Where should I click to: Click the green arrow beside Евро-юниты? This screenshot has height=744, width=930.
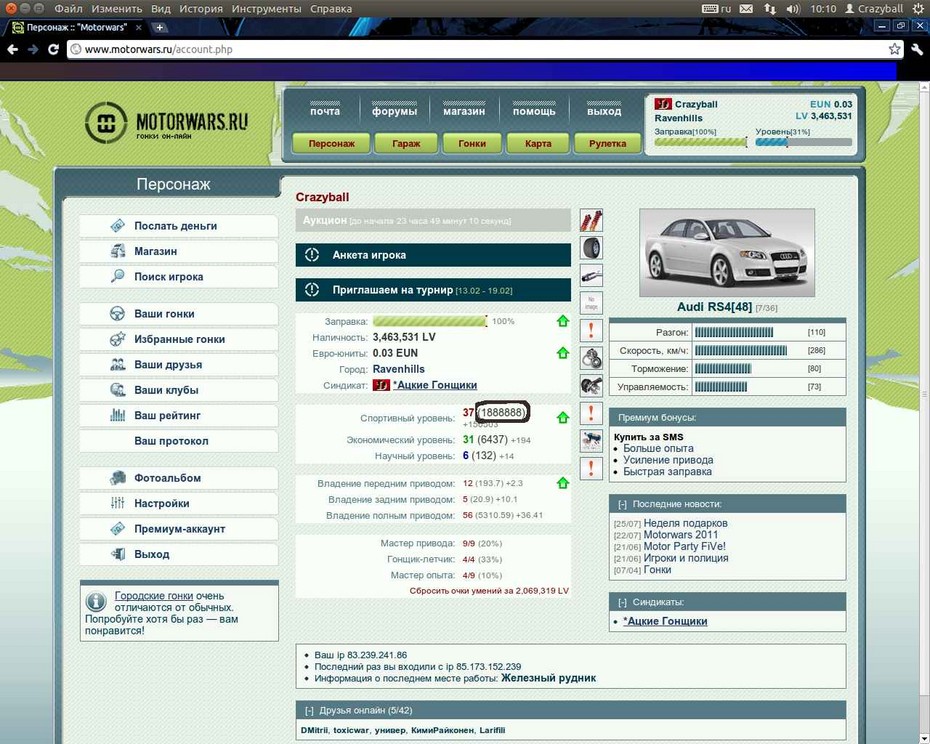pos(563,353)
